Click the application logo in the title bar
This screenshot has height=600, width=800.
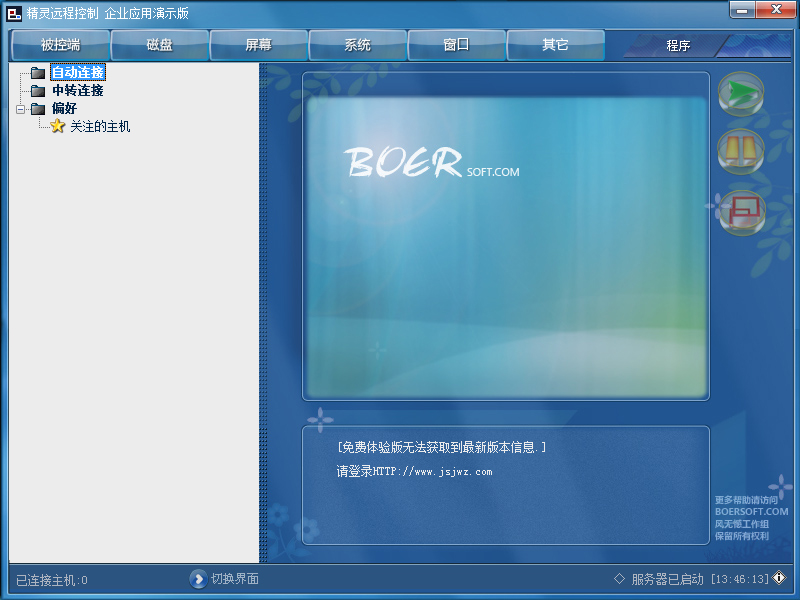click(12, 12)
